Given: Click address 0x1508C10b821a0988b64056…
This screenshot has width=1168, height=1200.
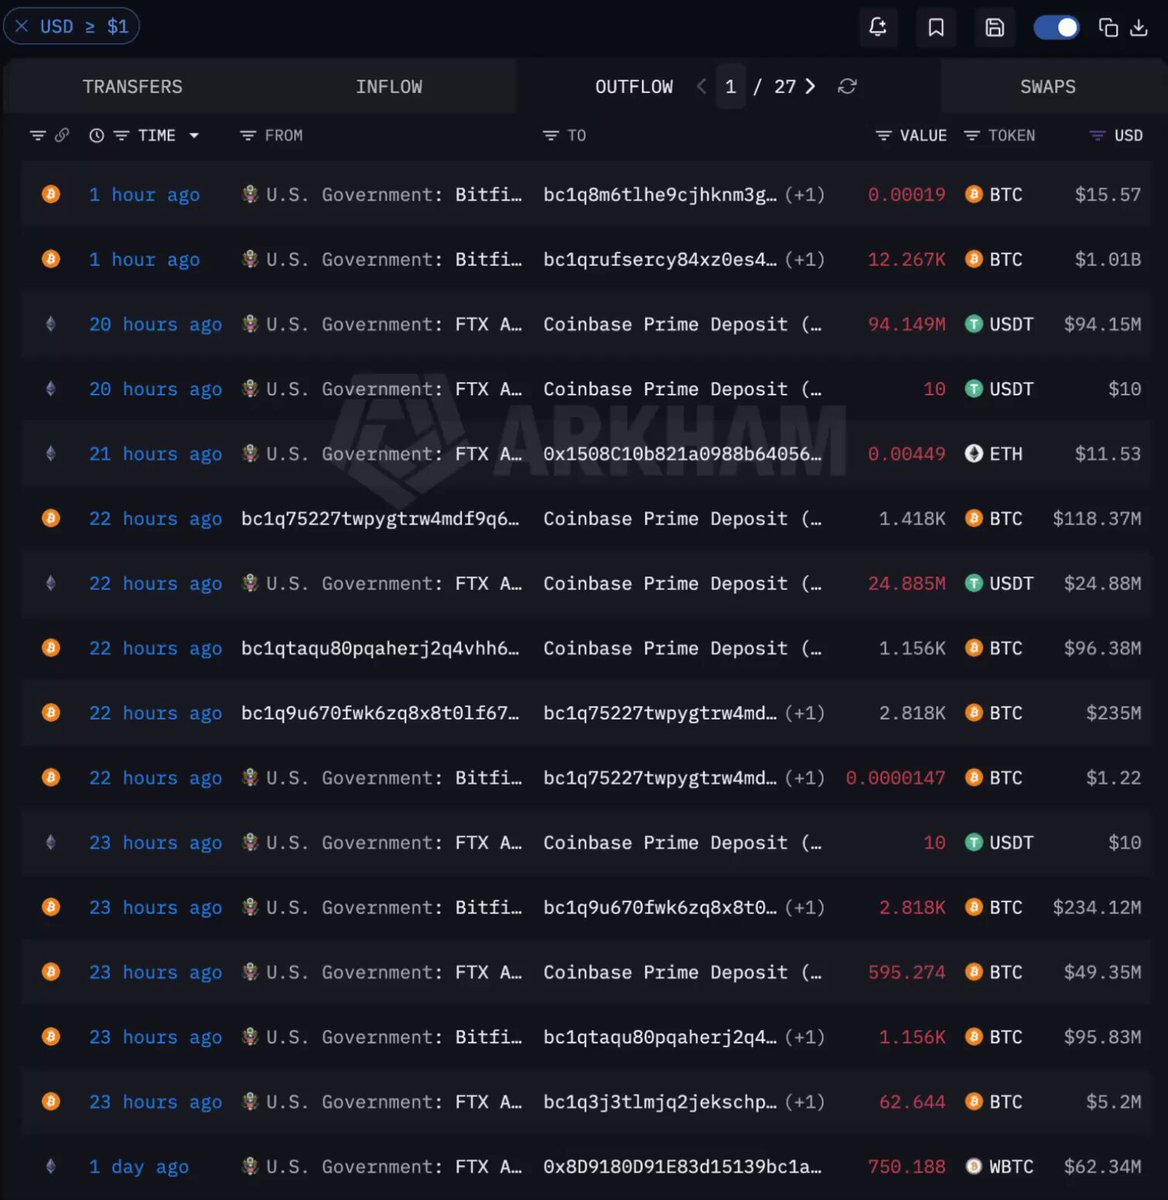Looking at the screenshot, I should (682, 454).
